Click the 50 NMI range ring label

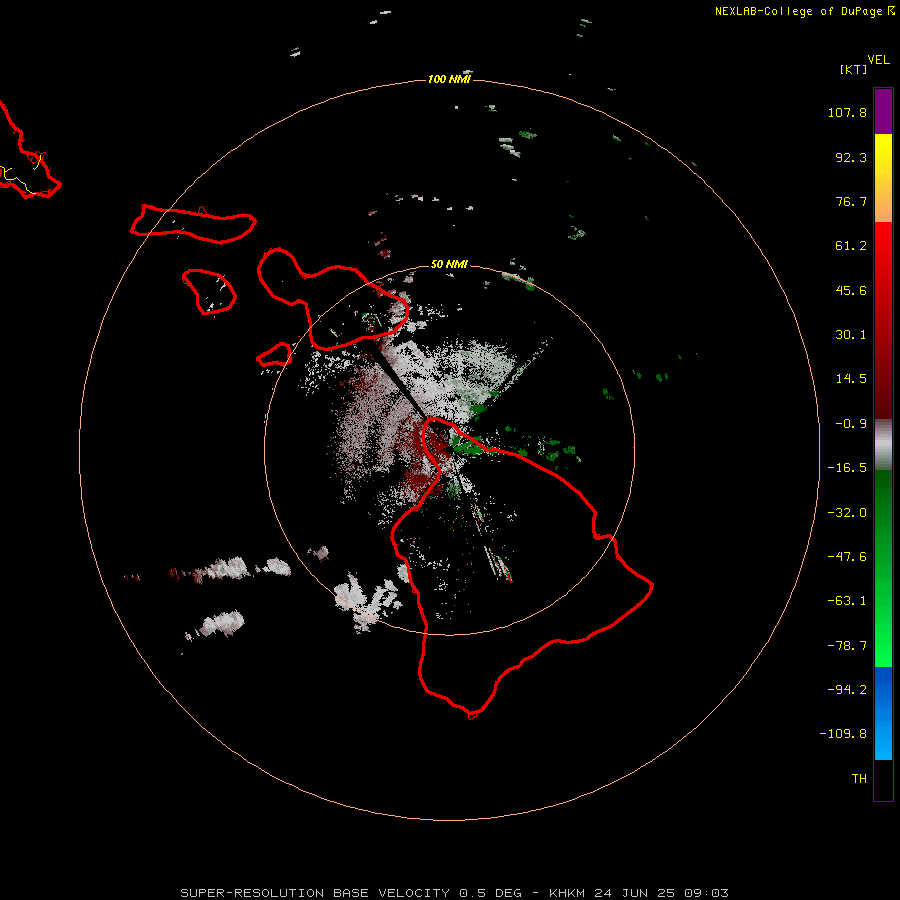tap(449, 264)
